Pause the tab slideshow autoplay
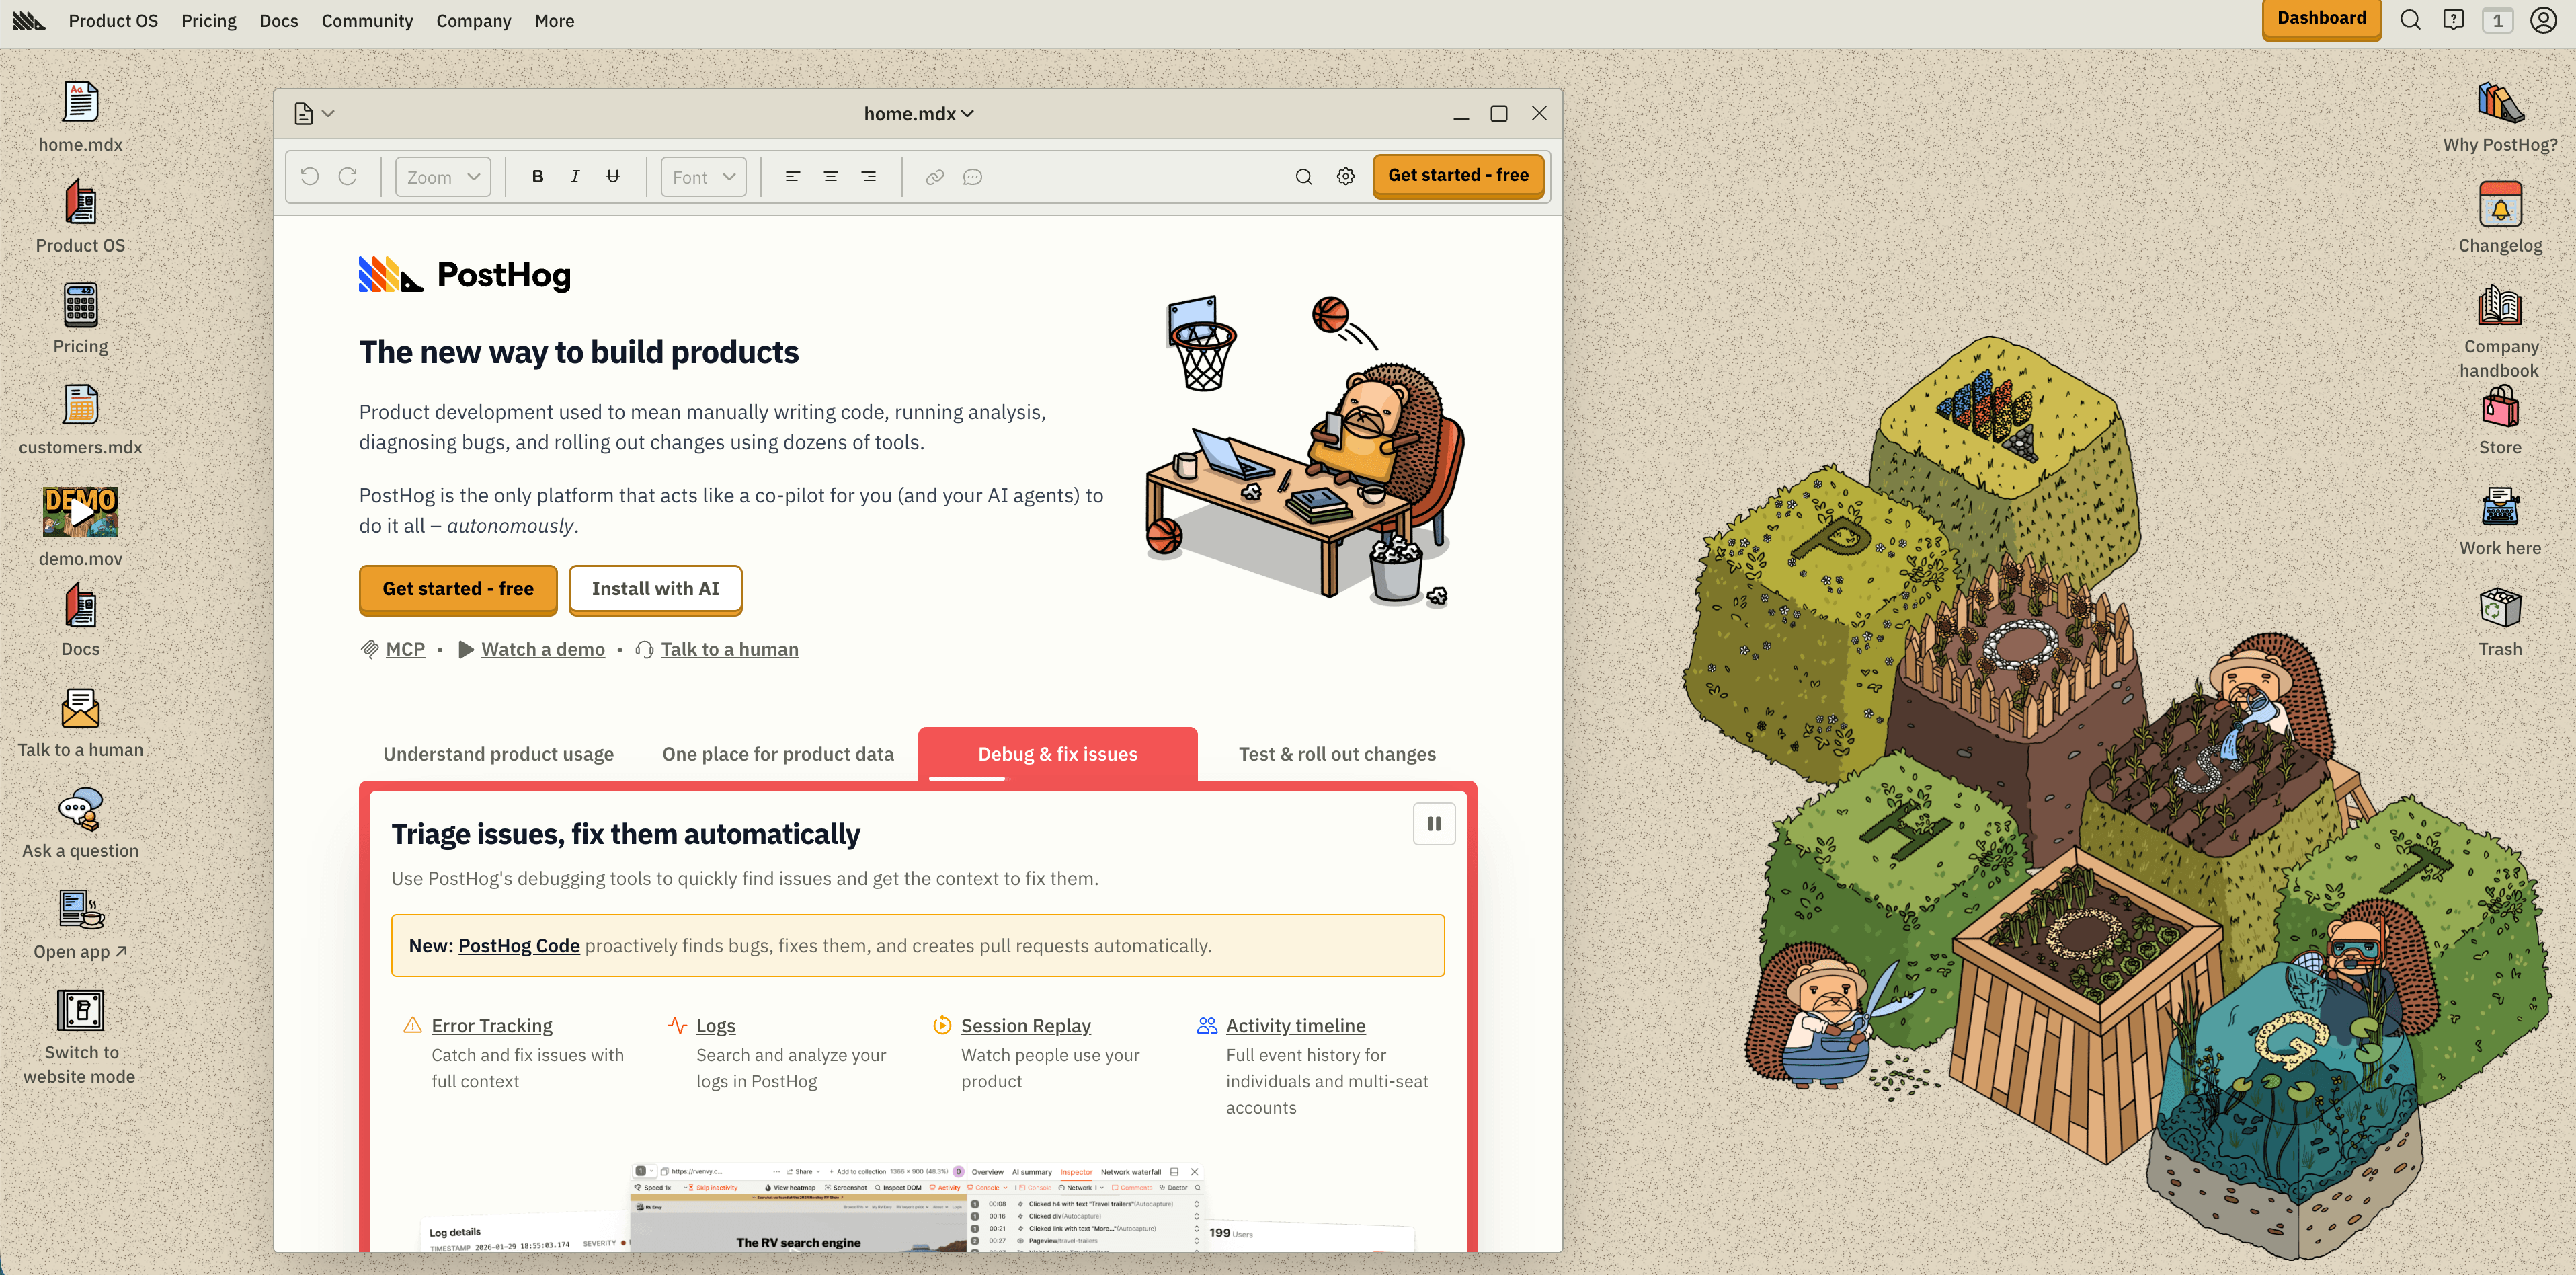Viewport: 2576px width, 1275px height. (1434, 824)
